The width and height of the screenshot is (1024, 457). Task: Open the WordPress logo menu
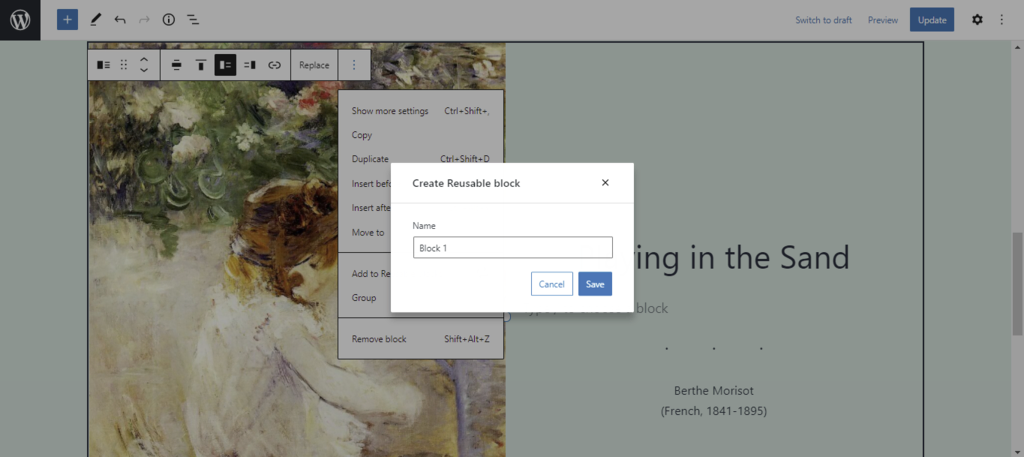pyautogui.click(x=20, y=20)
